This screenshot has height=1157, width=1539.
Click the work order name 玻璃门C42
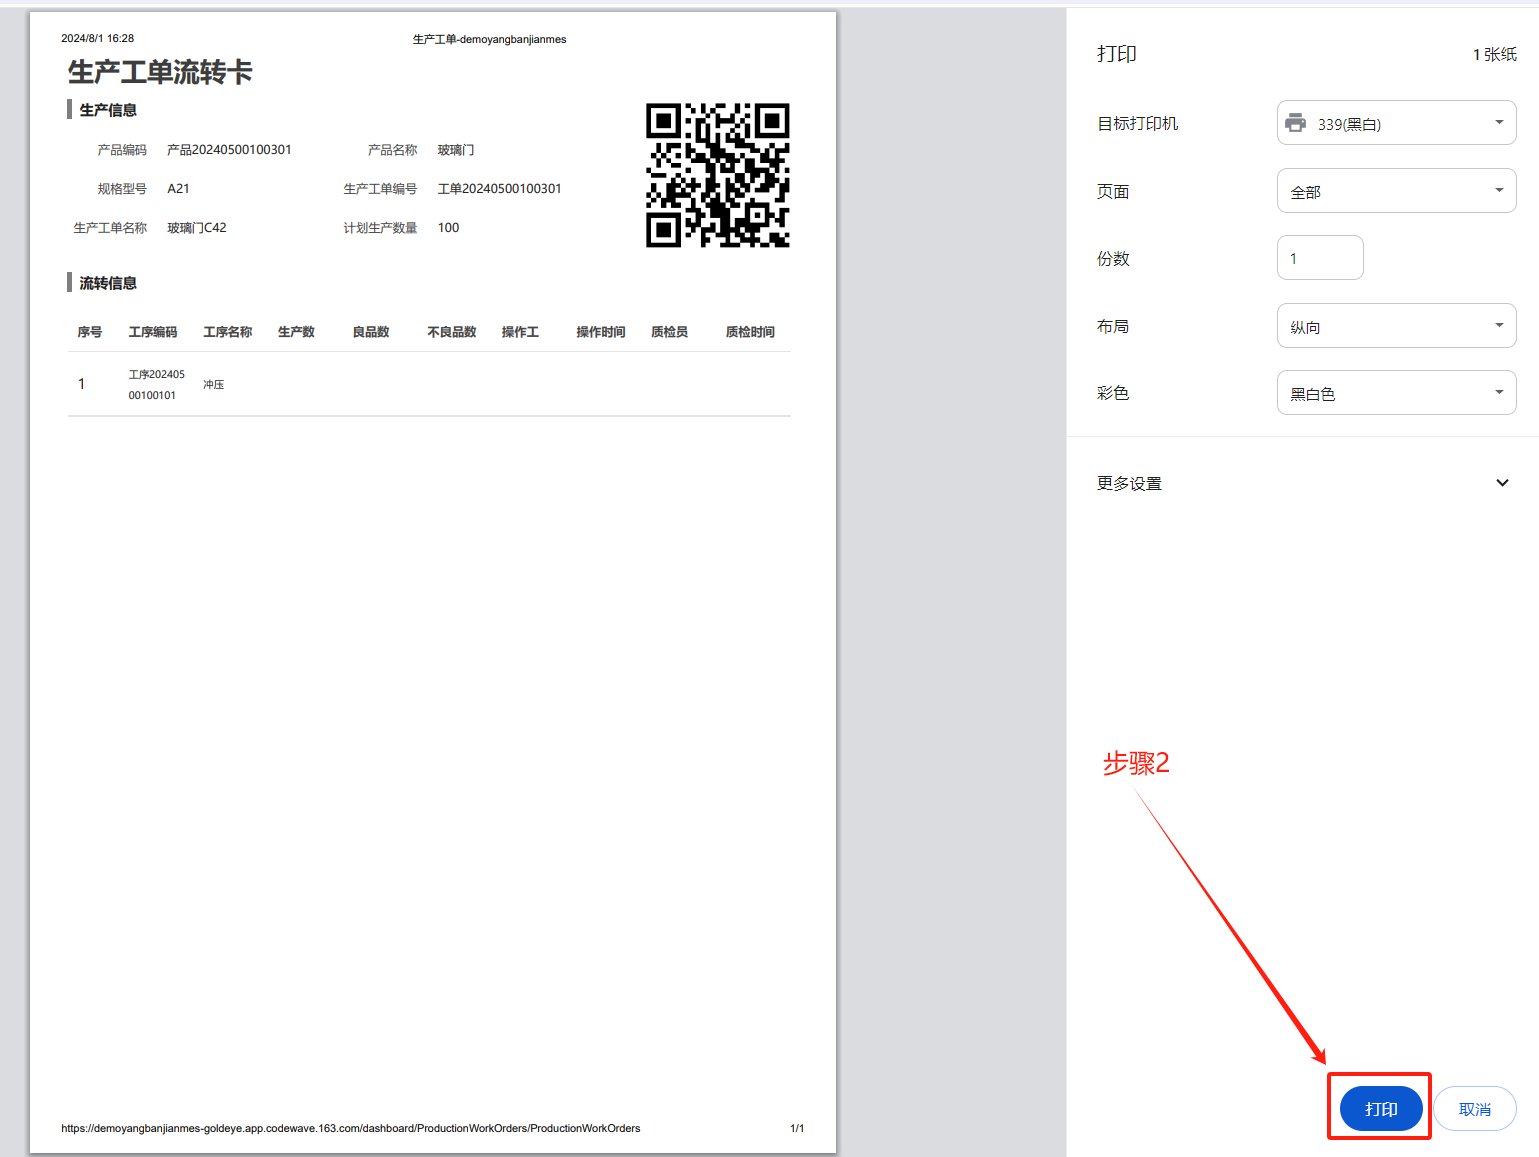click(197, 228)
